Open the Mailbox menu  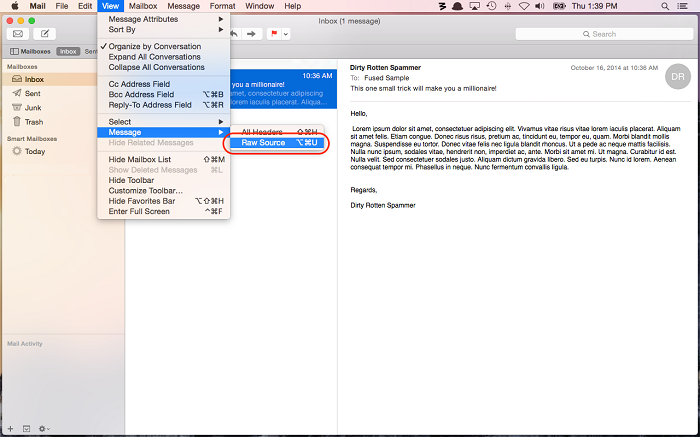click(x=143, y=6)
